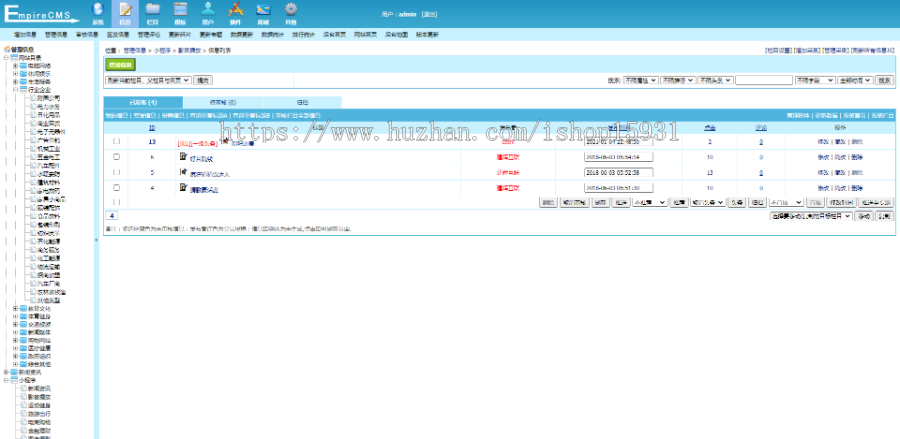900x439 pixels.
Task: Open the 模板 (Template) icon in header
Action: click(x=180, y=11)
